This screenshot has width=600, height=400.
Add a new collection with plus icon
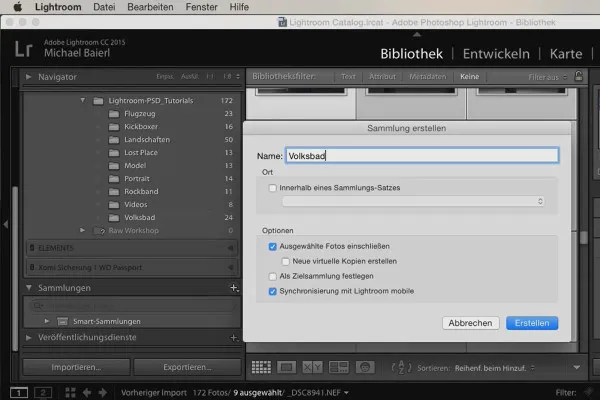coord(234,287)
